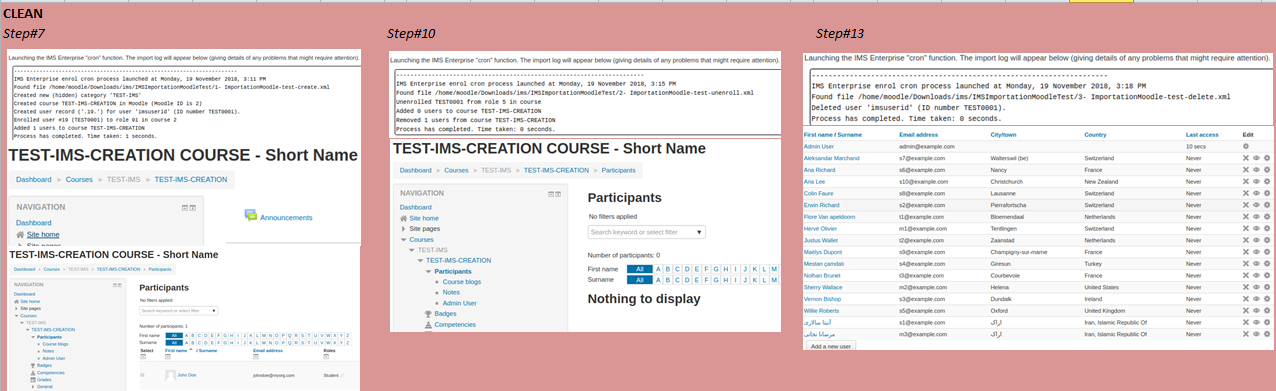The width and height of the screenshot is (1276, 391).
Task: Open search keyword filter dropdown in Step#10
Action: [699, 232]
